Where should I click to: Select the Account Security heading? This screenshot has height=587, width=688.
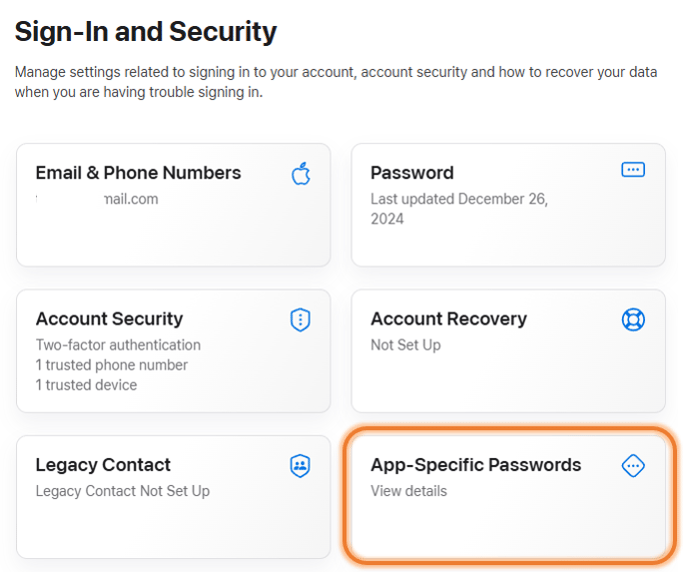pos(109,319)
